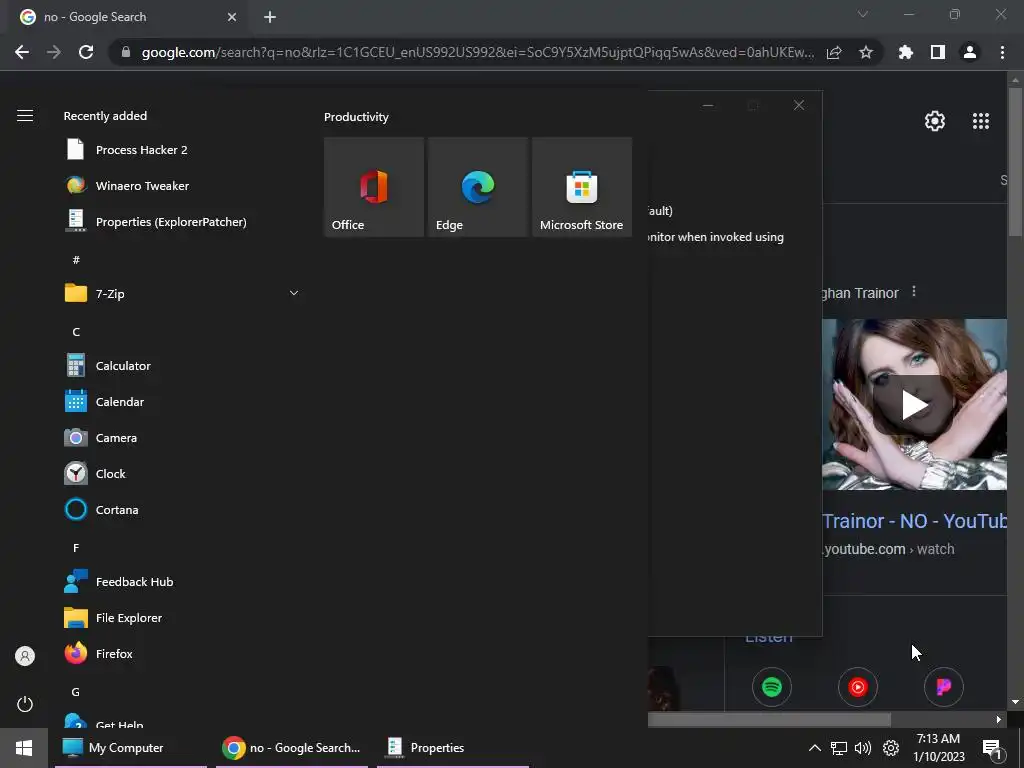The image size is (1024, 768).
Task: Select the "#" header in the app list
Action: click(x=76, y=260)
